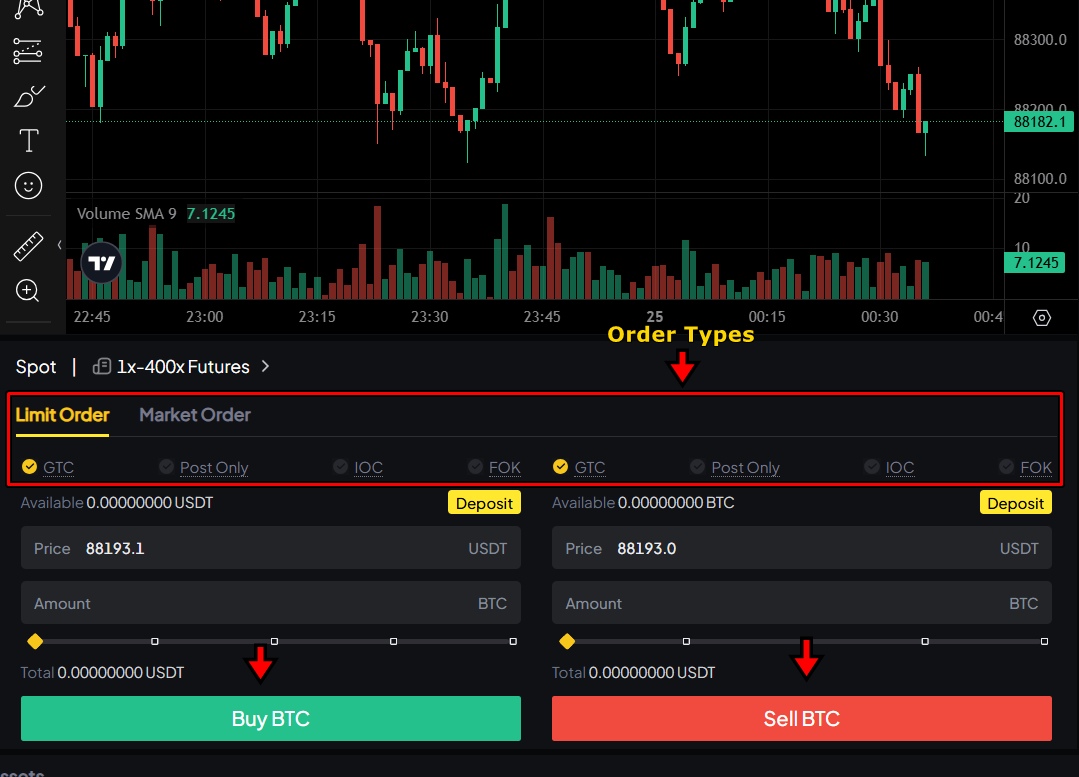1079x777 pixels.
Task: Select the Brush drawing tool
Action: tap(28, 95)
